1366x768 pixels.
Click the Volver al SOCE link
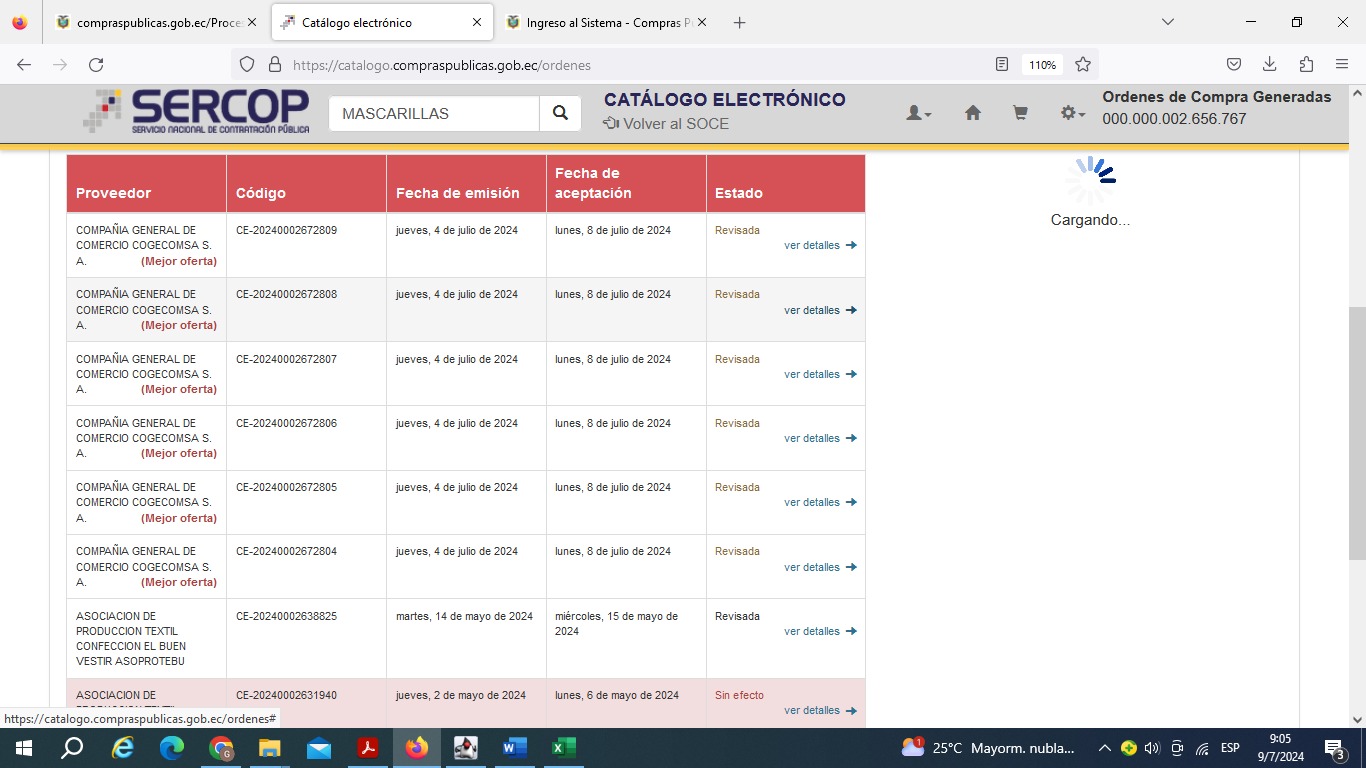click(666, 124)
